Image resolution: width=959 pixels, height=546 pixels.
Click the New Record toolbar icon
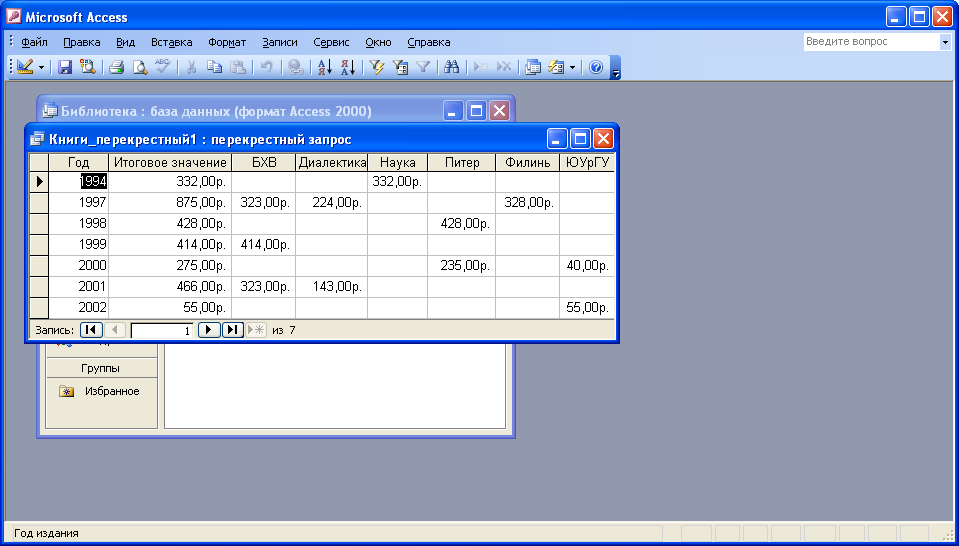[481, 67]
